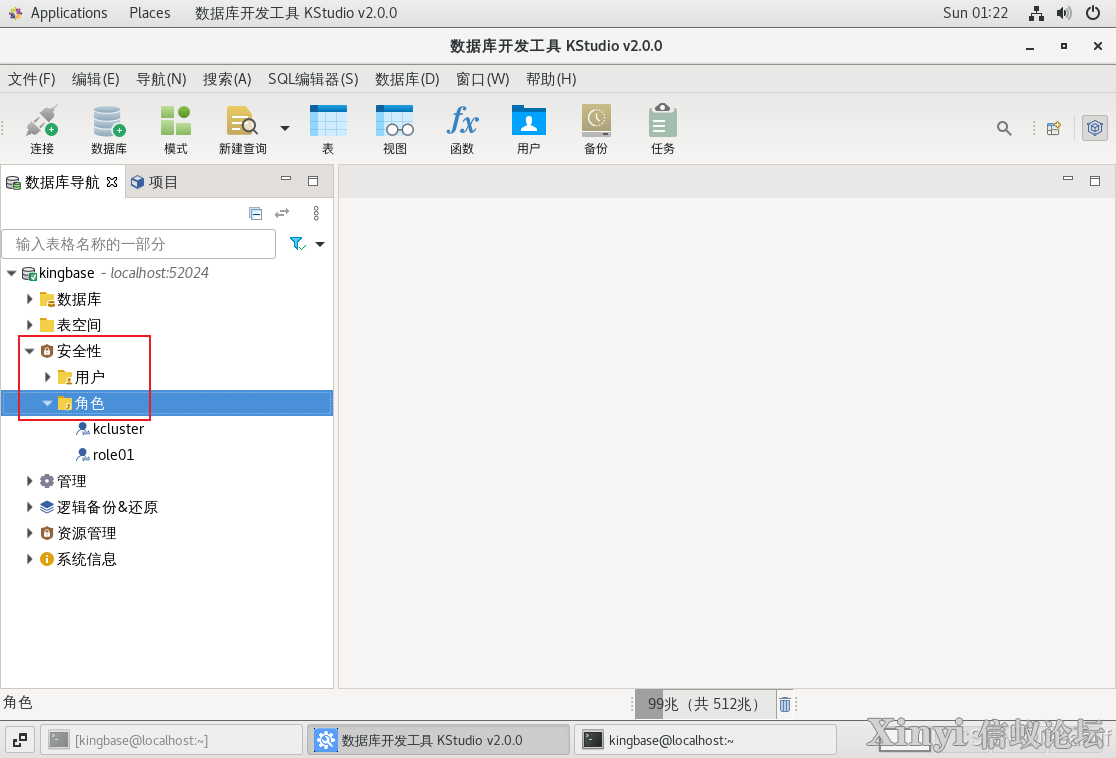The image size is (1116, 758).
Task: Expand the 资源管理 node
Action: click(29, 533)
